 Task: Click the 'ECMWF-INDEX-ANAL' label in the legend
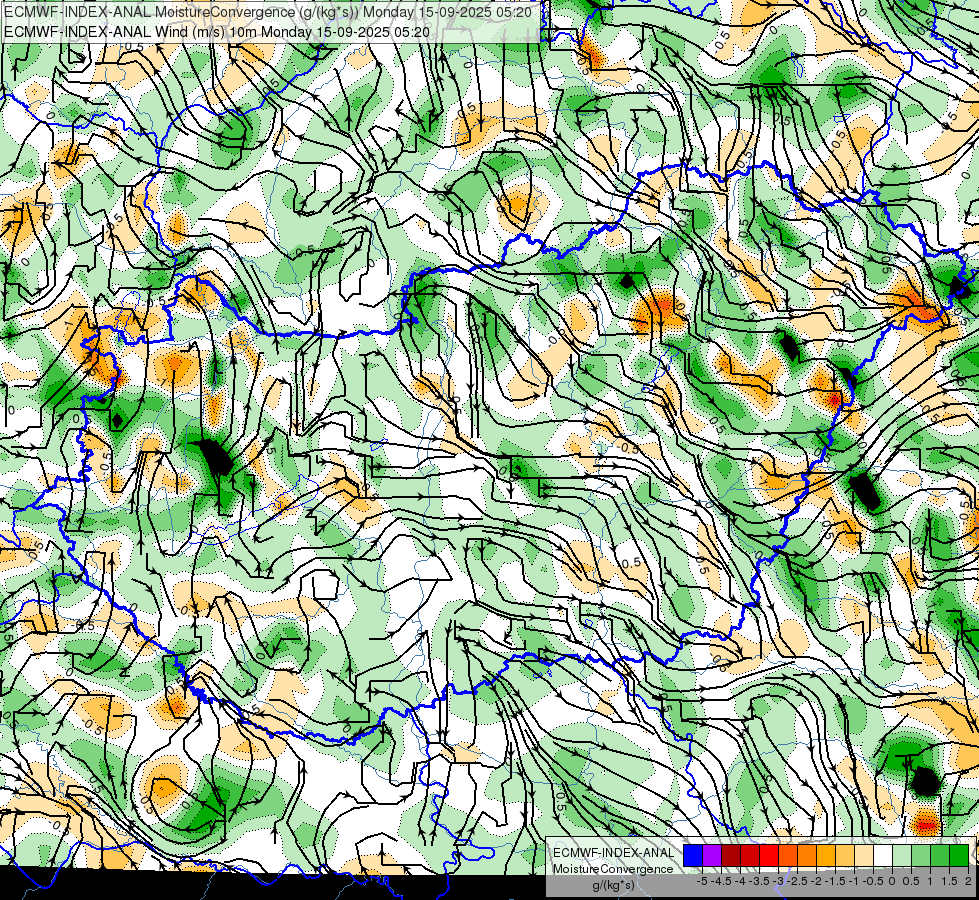tap(613, 853)
